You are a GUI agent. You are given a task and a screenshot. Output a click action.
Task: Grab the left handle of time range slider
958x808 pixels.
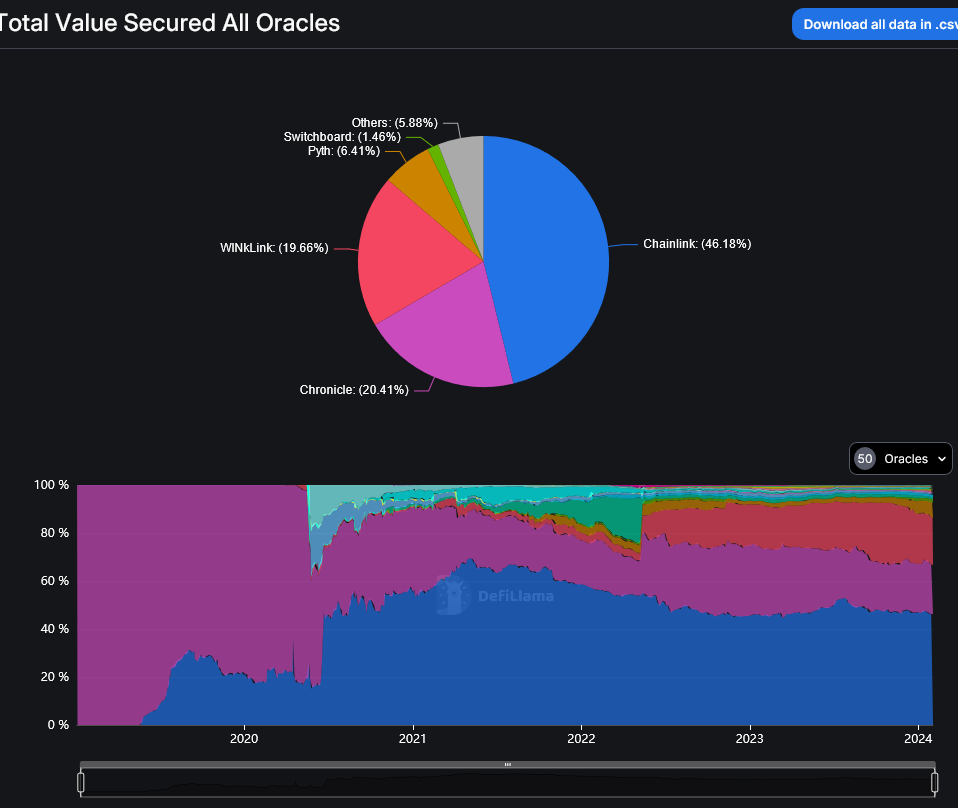[x=81, y=782]
